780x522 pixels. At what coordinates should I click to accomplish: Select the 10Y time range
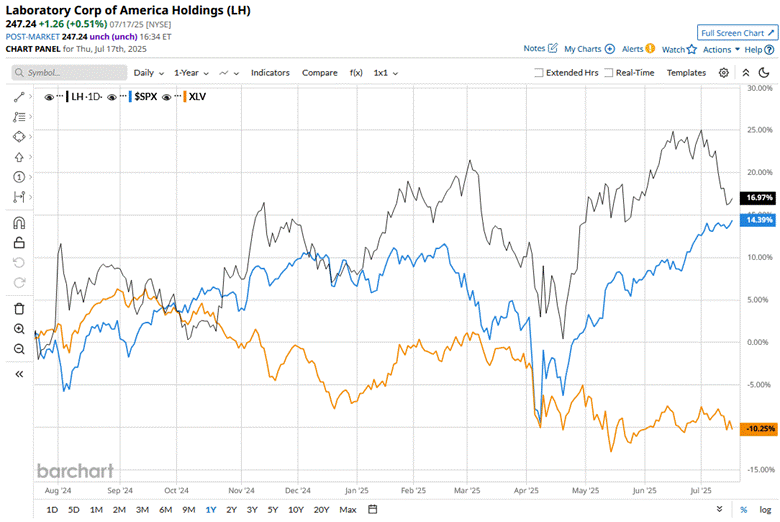point(295,510)
